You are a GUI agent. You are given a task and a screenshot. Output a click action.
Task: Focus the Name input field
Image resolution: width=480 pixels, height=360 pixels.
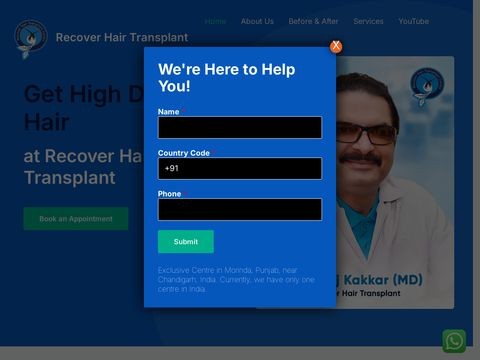tap(240, 127)
